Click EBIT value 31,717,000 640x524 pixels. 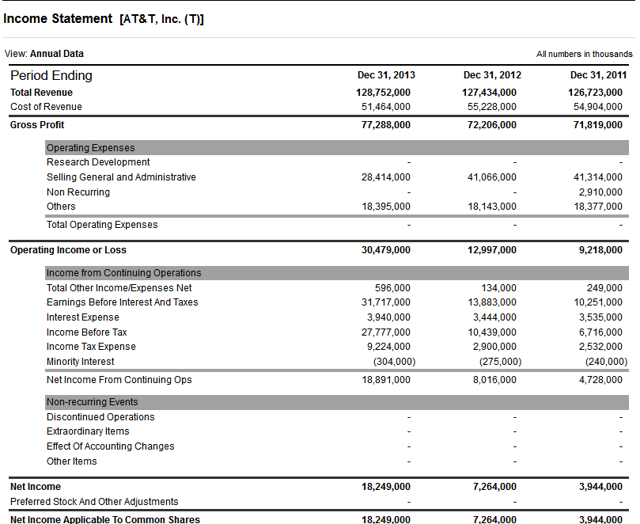point(386,302)
